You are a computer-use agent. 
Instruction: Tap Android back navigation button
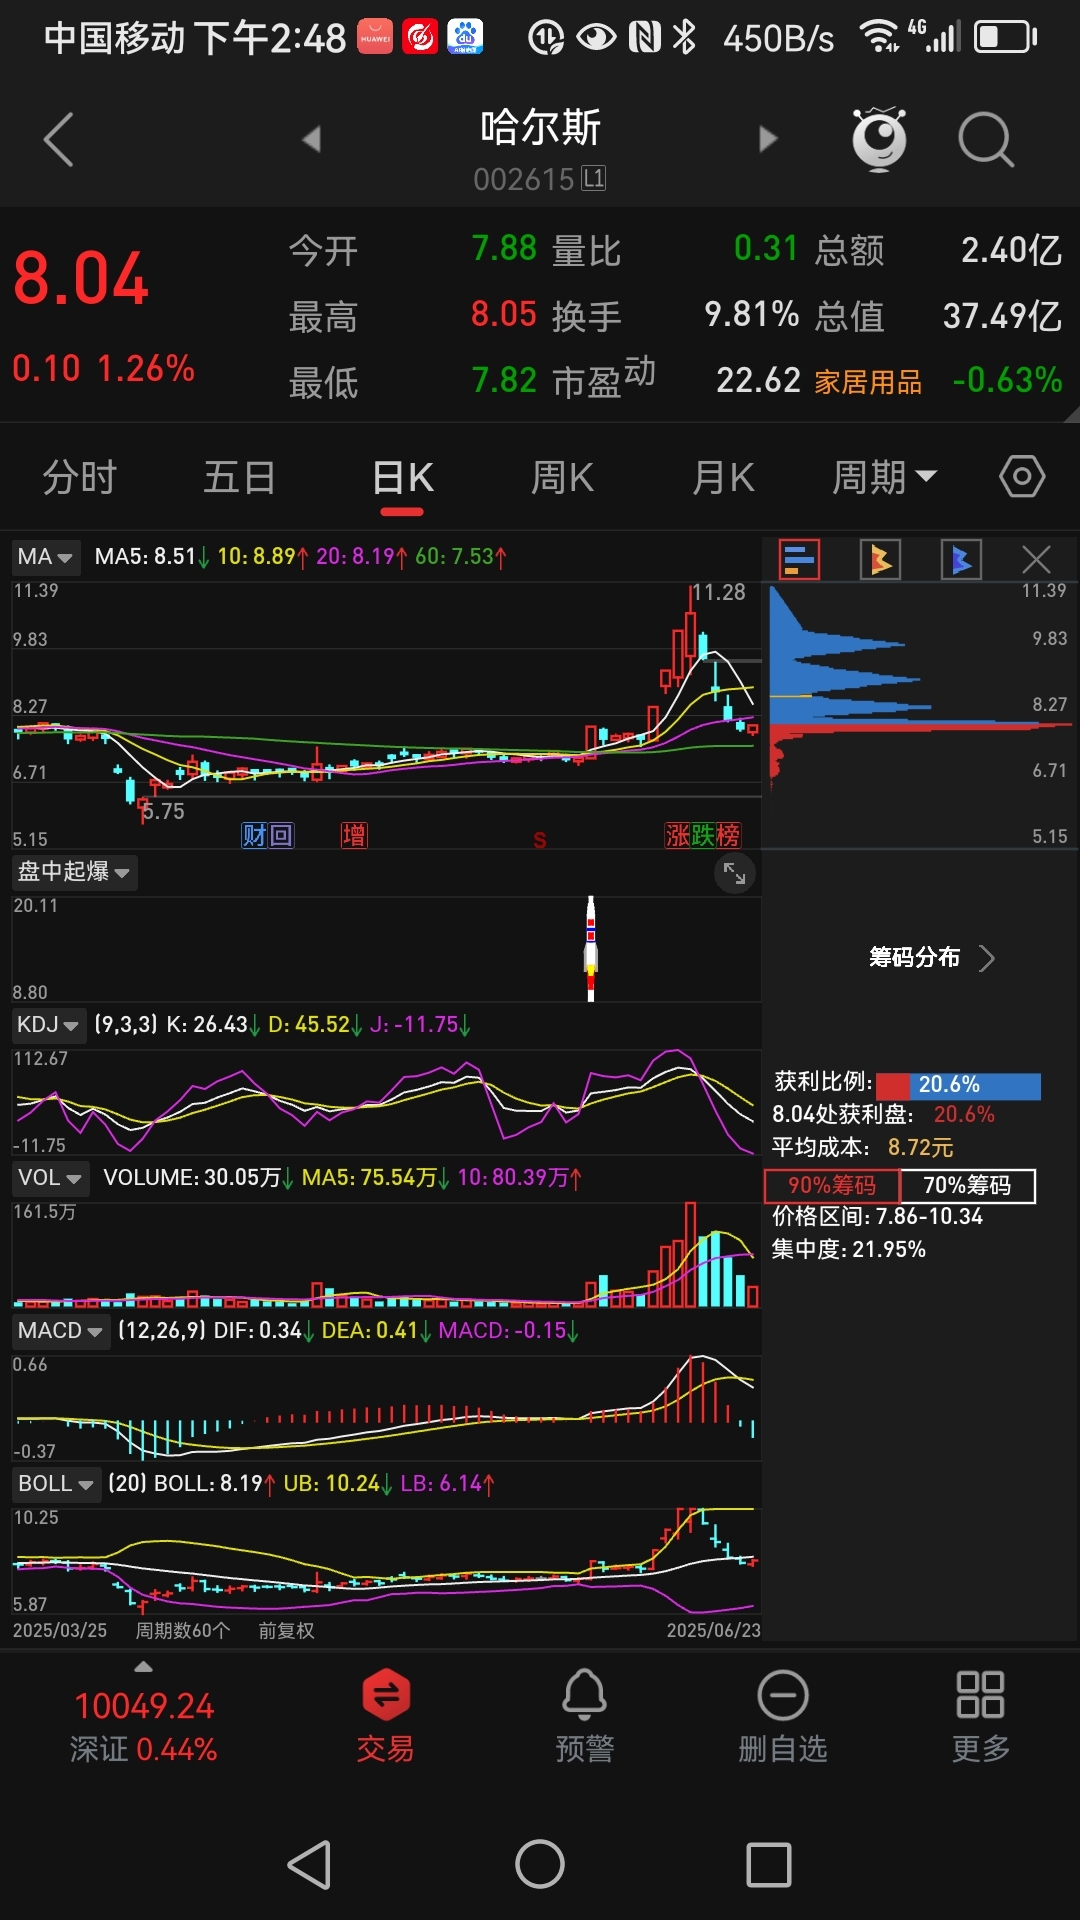click(x=310, y=1865)
